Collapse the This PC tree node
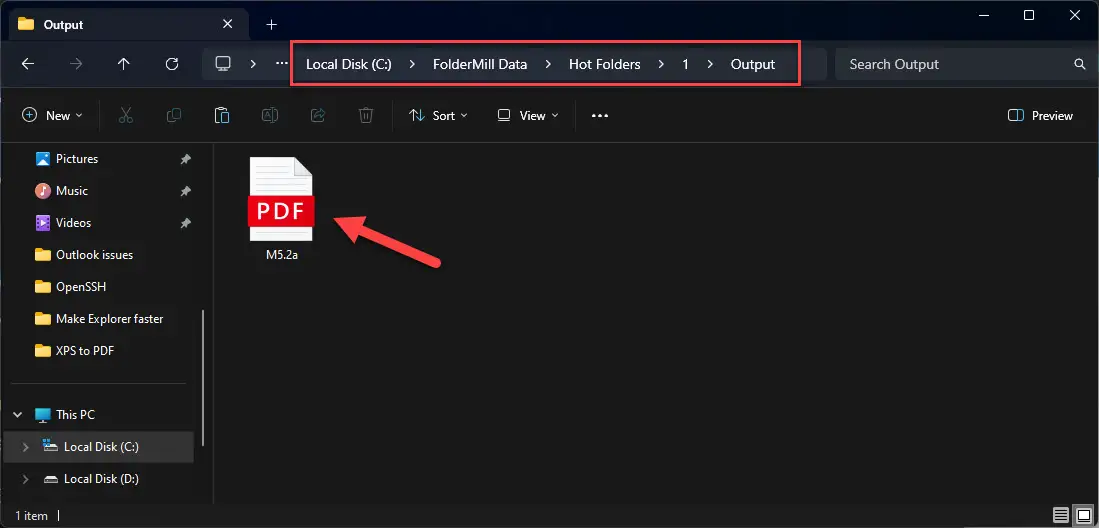Screen dimensions: 1099x528 pos(18,415)
